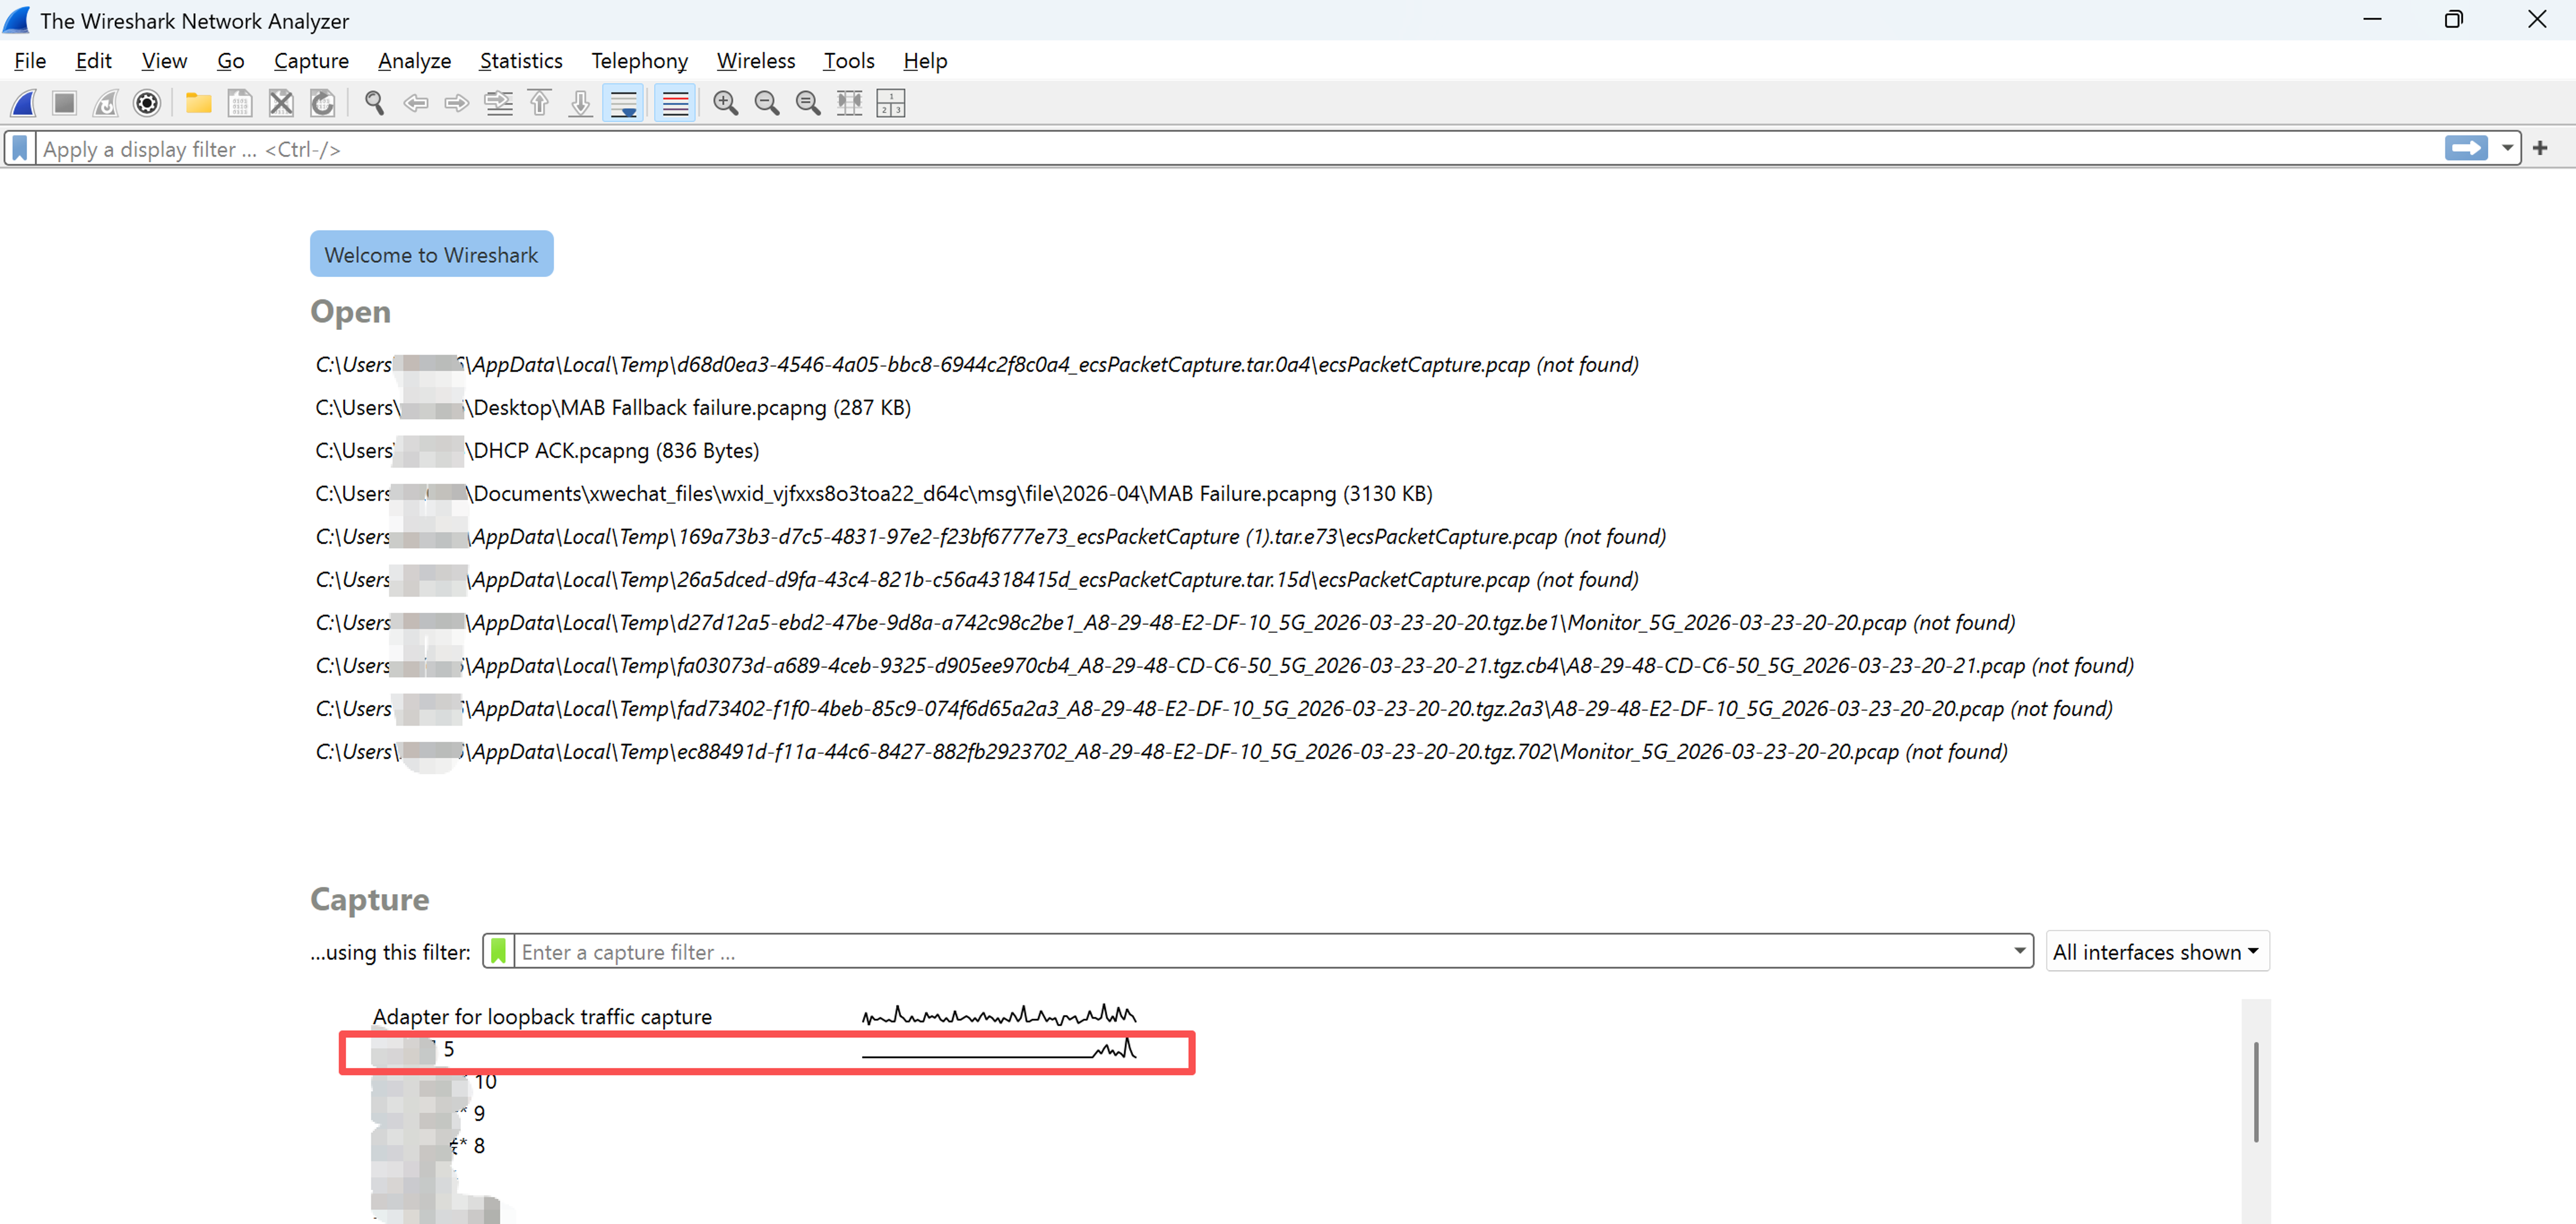Image resolution: width=2576 pixels, height=1224 pixels.
Task: Open recent file MAB Fallback failure.pcapng
Action: [613, 407]
